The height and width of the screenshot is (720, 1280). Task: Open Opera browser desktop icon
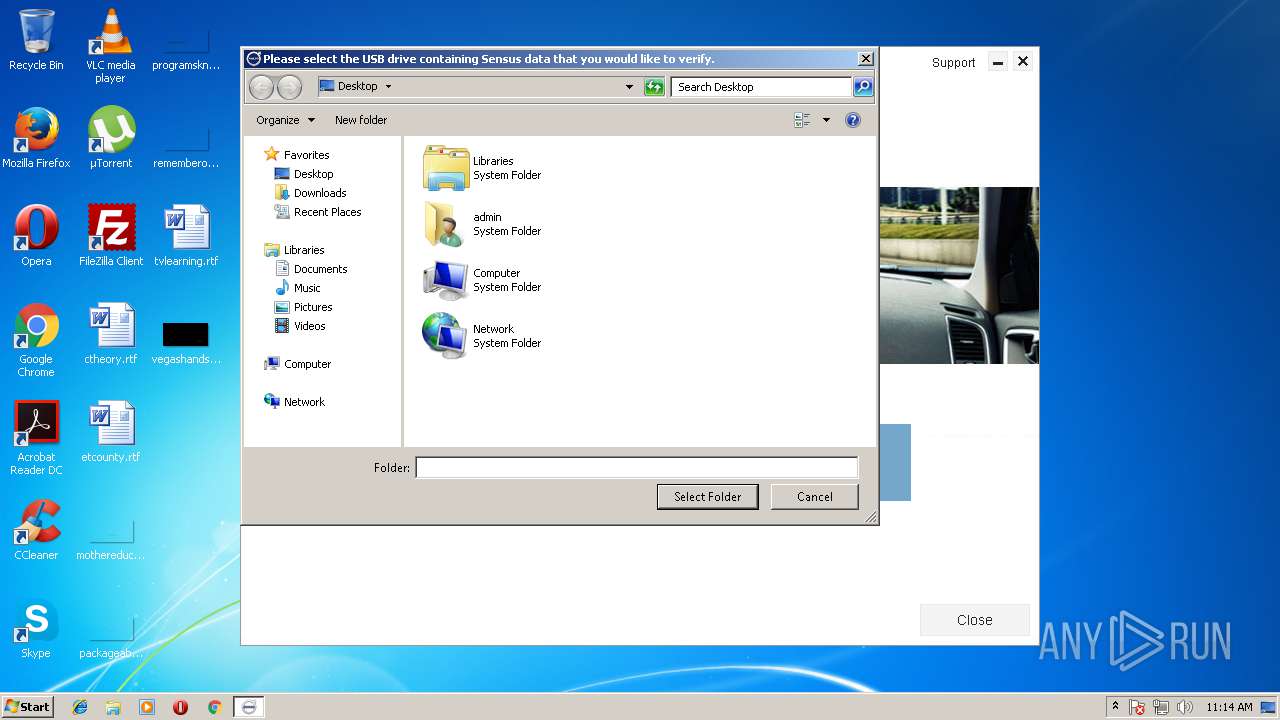pos(36,236)
